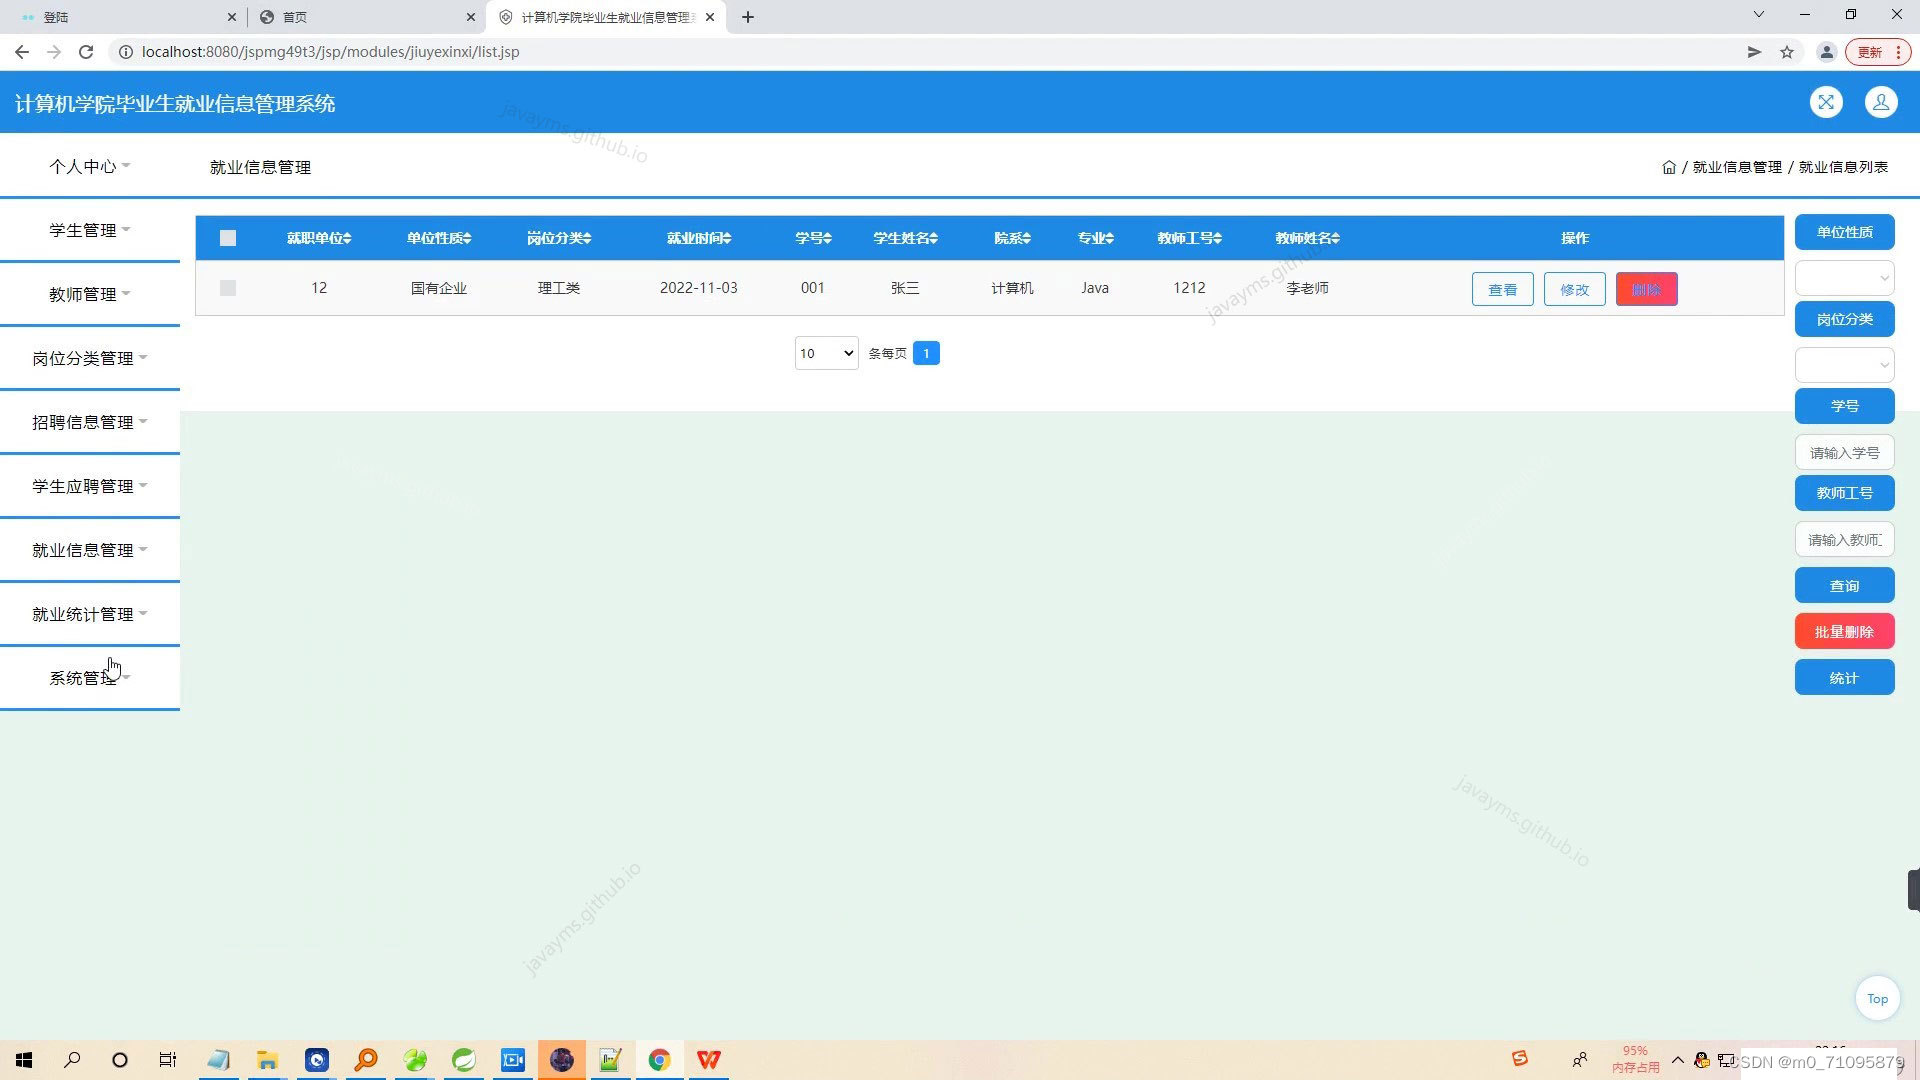The height and width of the screenshot is (1080, 1920).
Task: Click 查看 button for 张三 record
Action: pos(1502,290)
